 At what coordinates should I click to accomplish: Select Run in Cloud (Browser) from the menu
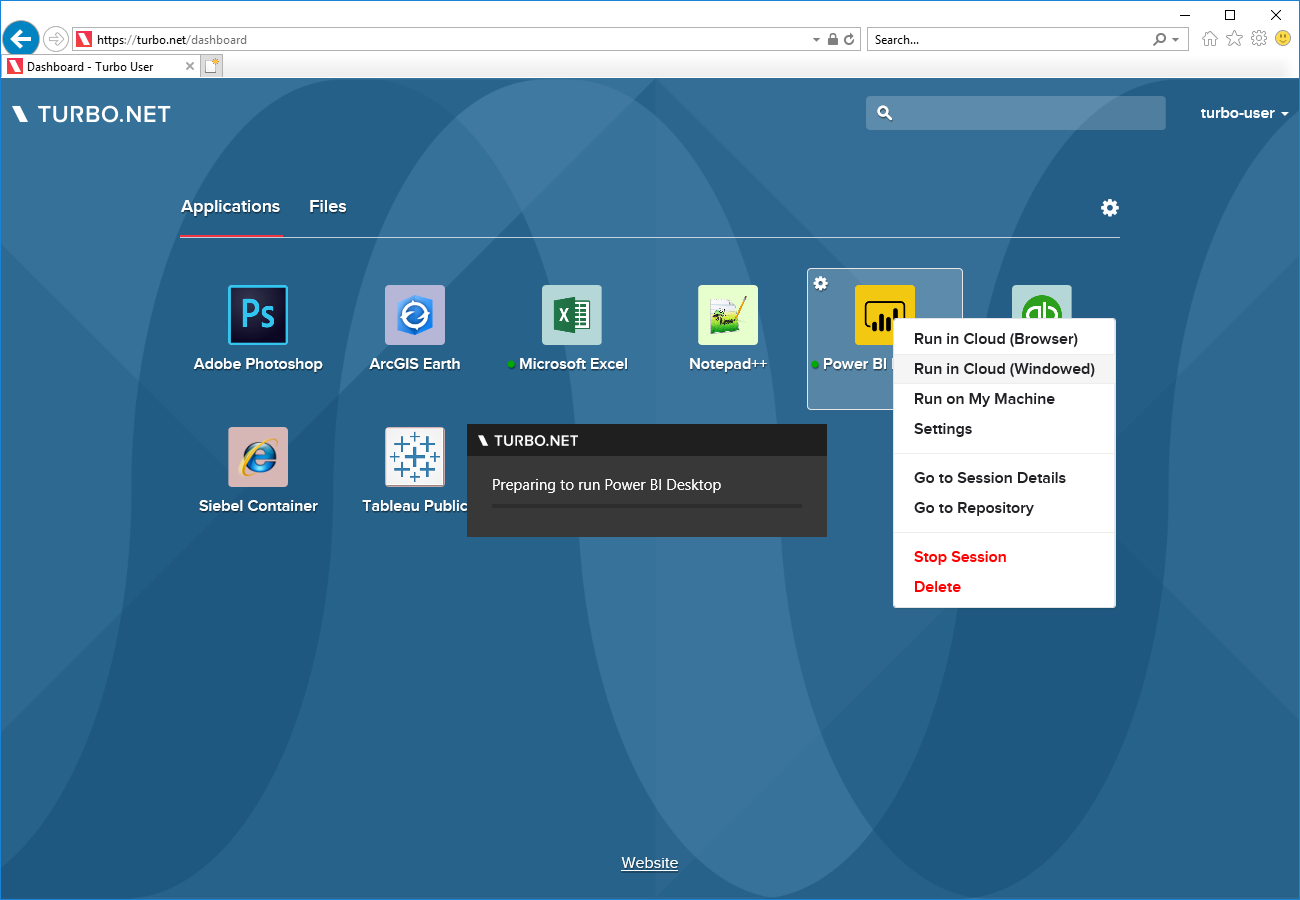(x=996, y=338)
